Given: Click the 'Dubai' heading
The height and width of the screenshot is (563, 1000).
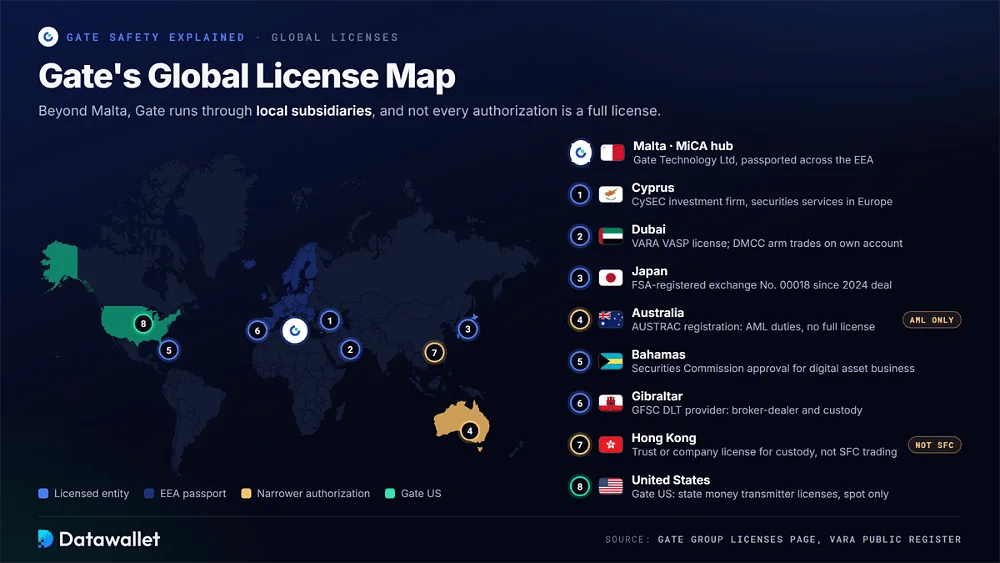Looking at the screenshot, I should tap(649, 230).
